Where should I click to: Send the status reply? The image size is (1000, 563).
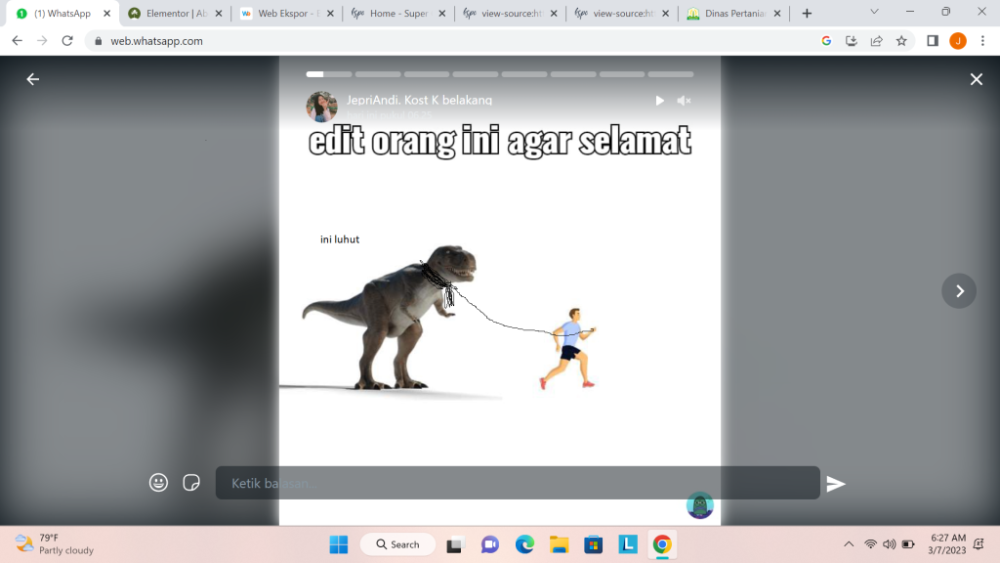(836, 484)
